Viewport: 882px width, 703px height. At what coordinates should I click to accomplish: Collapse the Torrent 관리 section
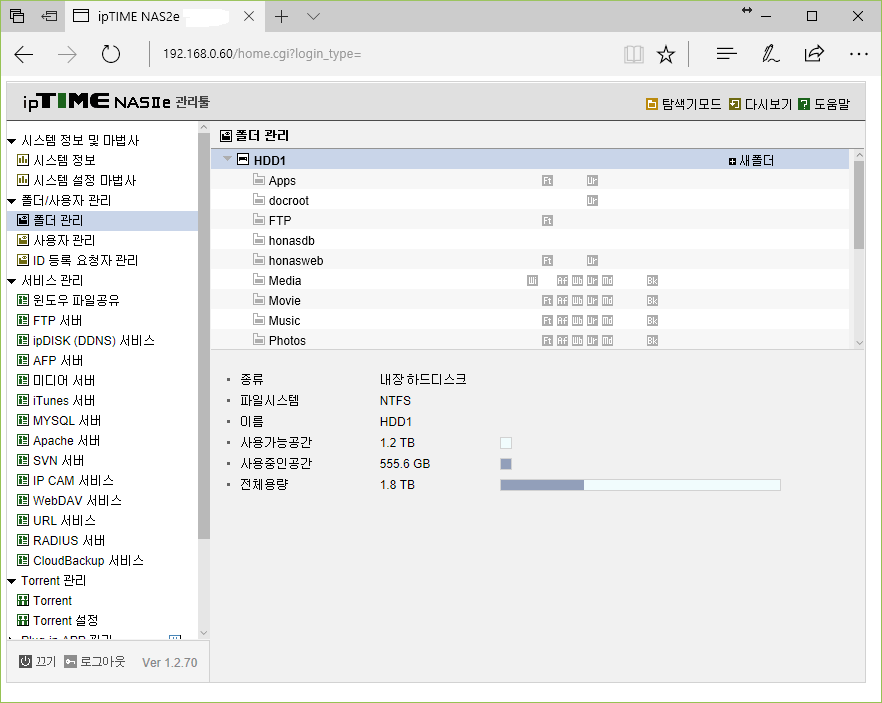[11, 581]
